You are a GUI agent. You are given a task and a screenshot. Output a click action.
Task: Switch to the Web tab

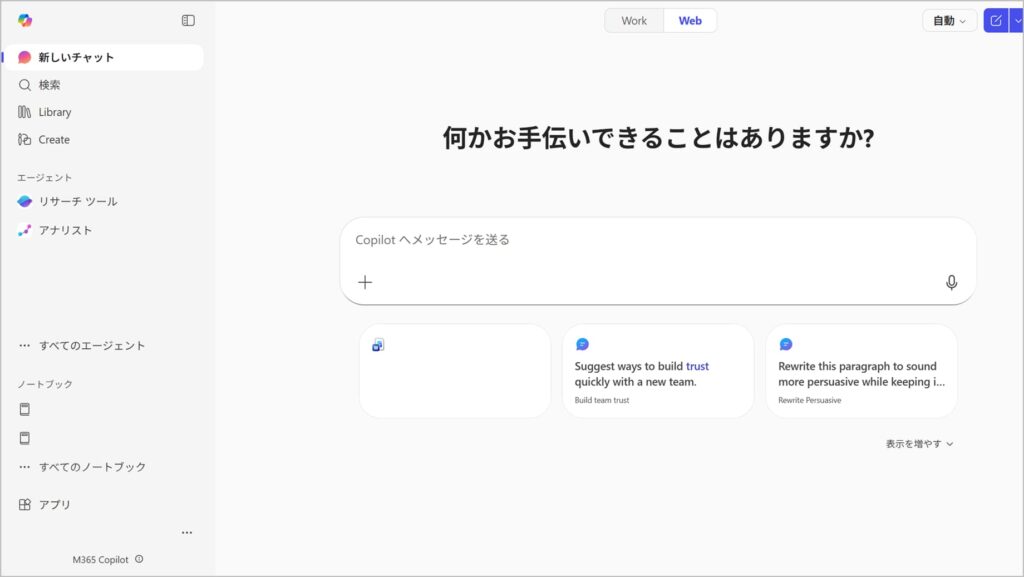point(690,21)
